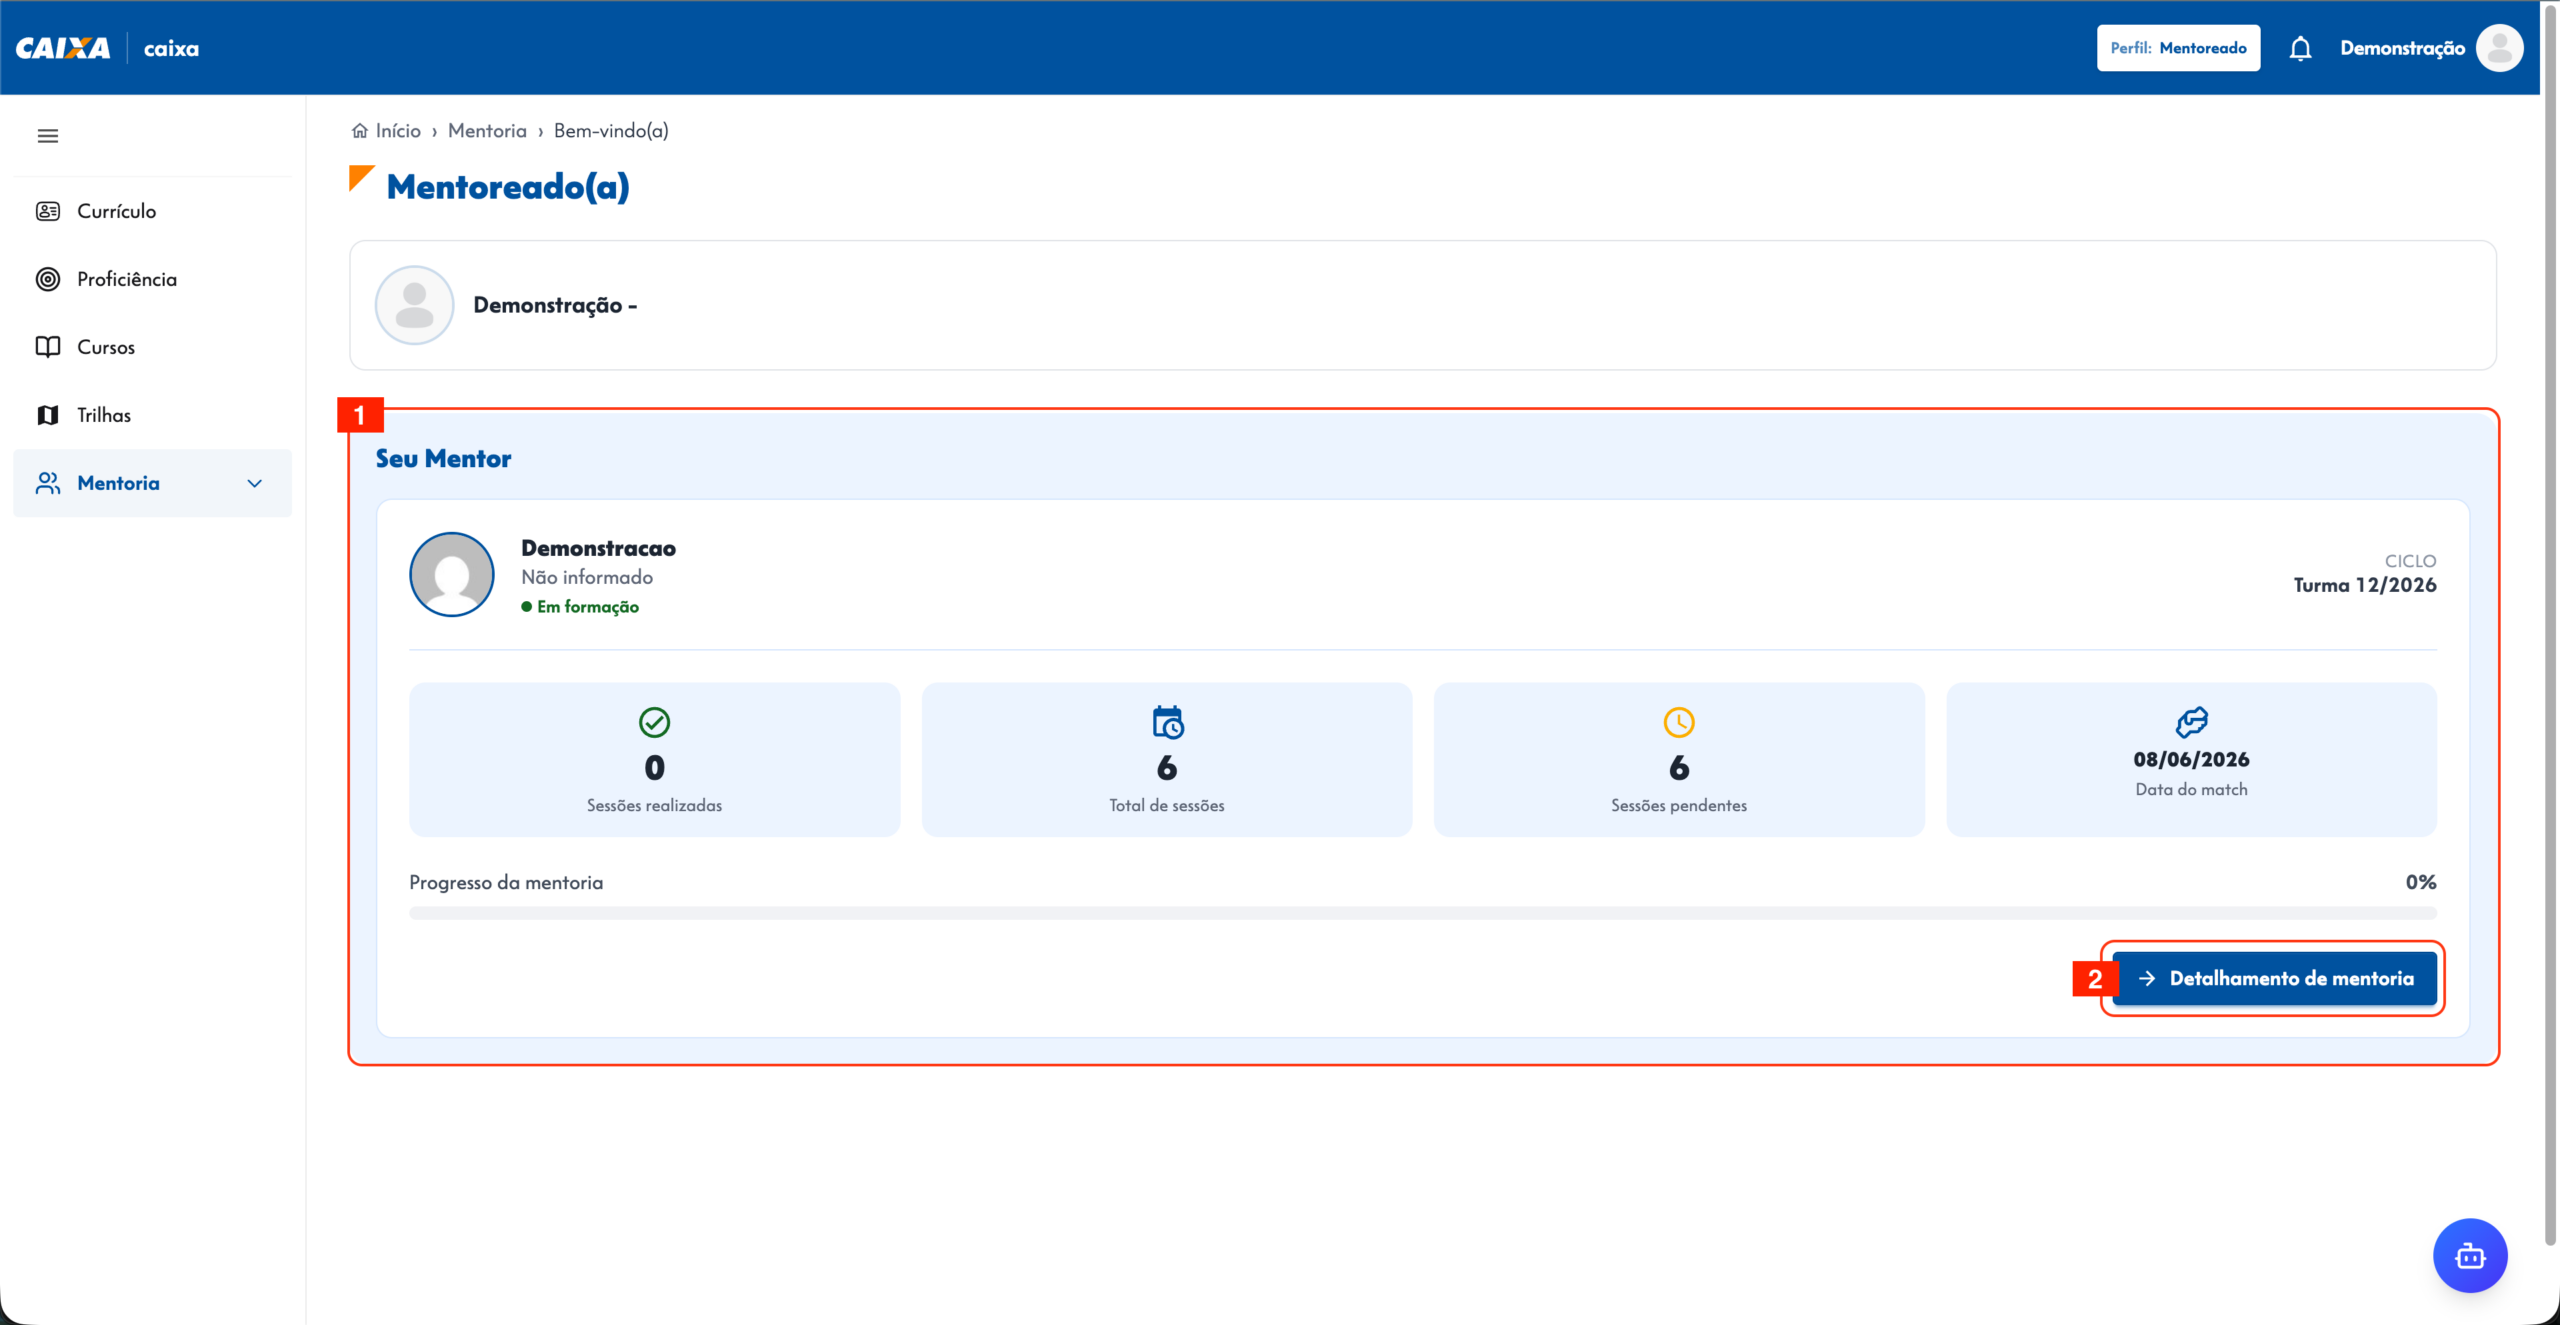
Task: Open Trilhas in the sidebar
Action: [x=152, y=415]
